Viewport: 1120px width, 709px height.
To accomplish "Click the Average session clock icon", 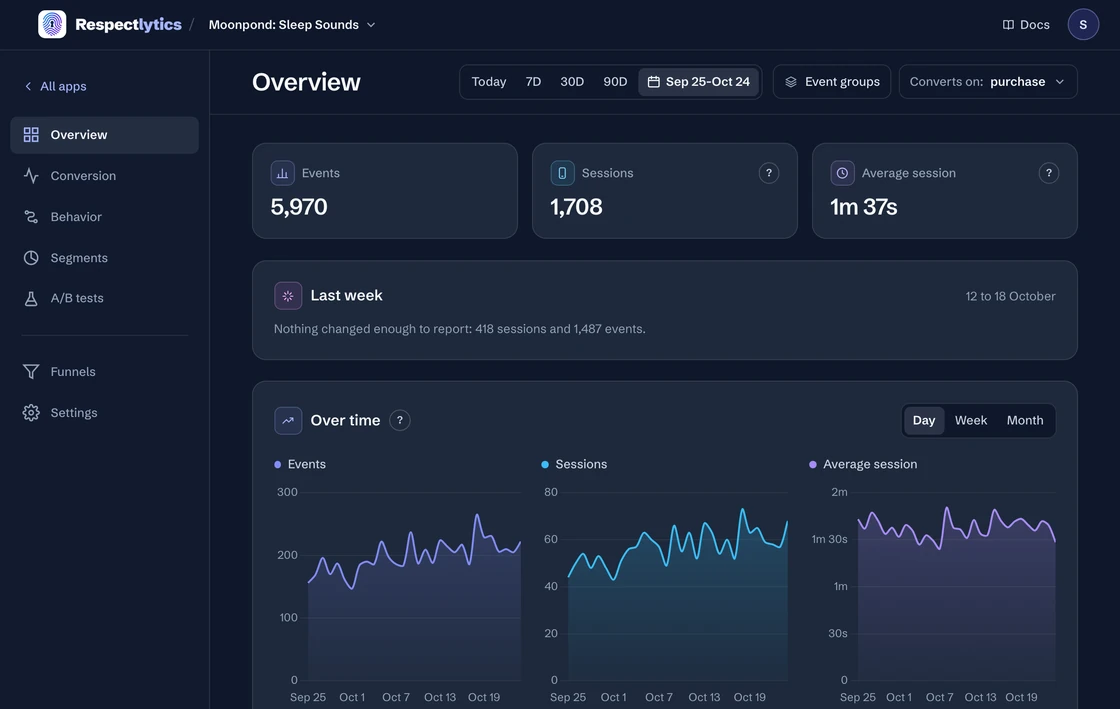I will [843, 174].
